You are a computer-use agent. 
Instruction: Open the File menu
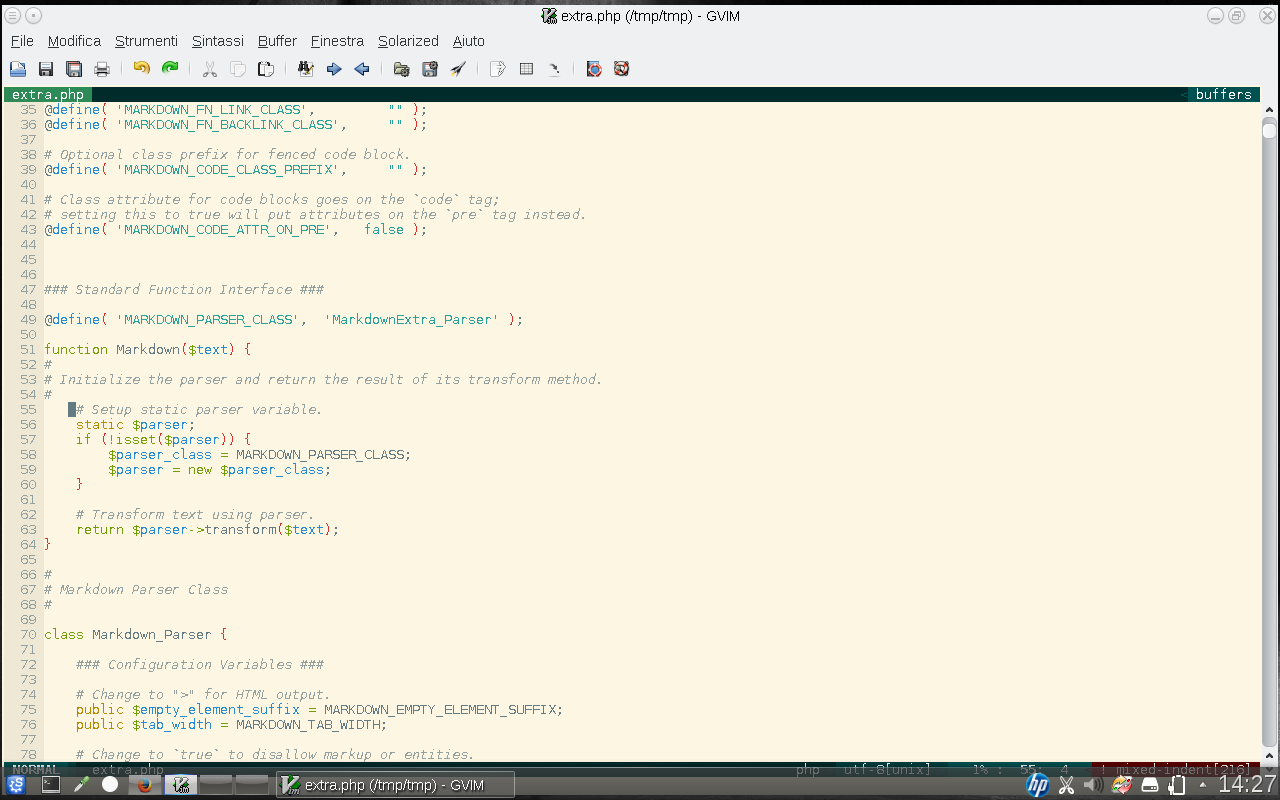(22, 41)
